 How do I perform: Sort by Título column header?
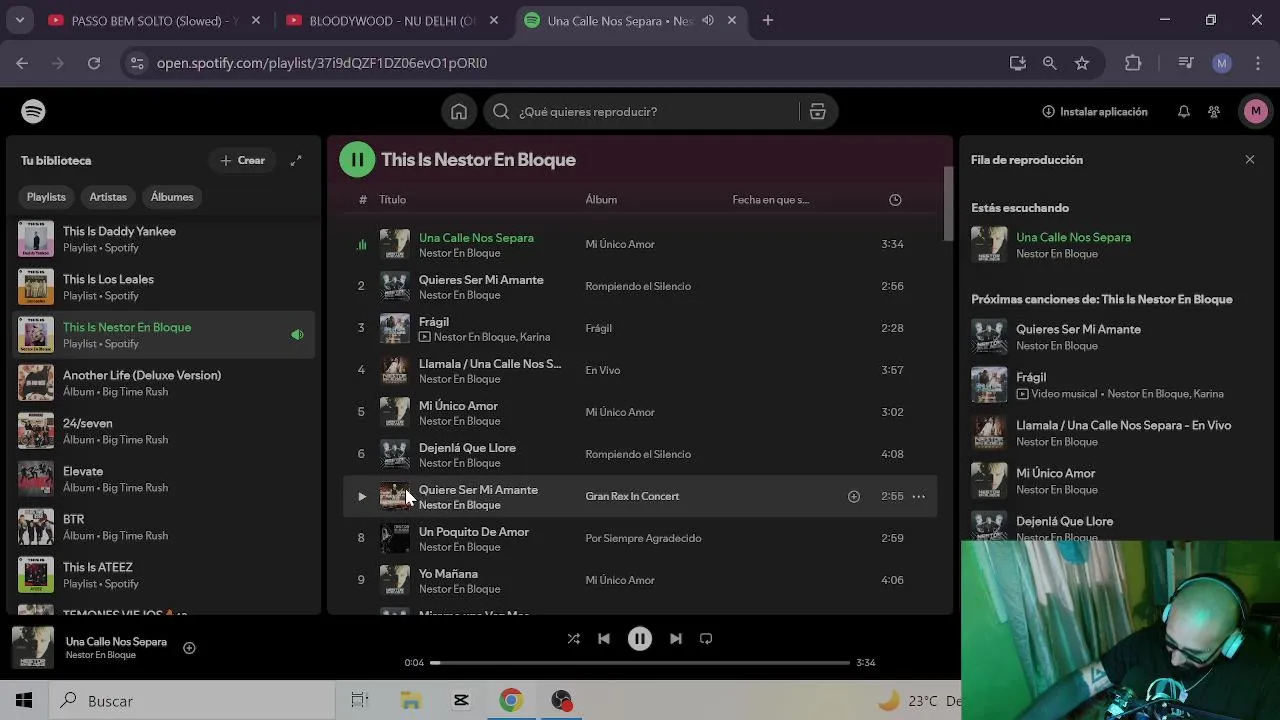point(392,200)
